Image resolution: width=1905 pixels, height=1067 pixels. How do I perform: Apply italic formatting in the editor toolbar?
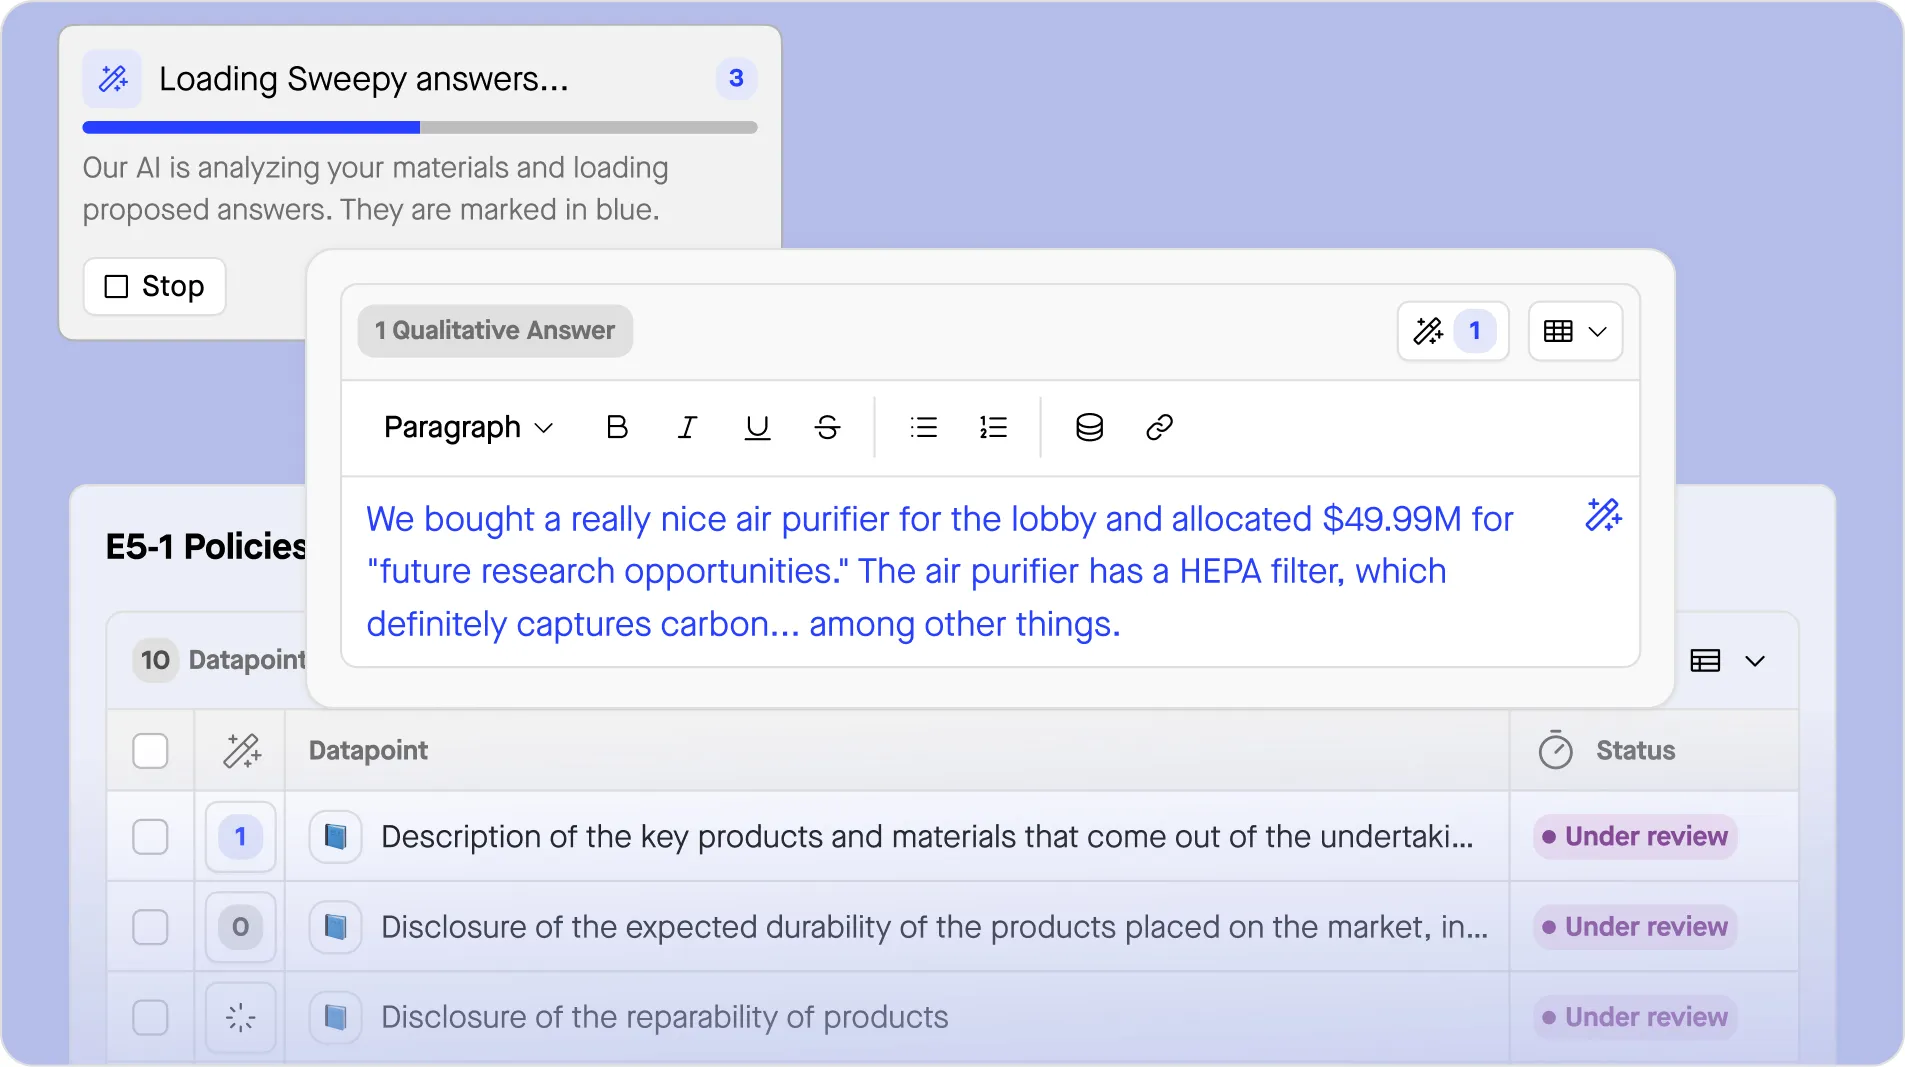click(x=687, y=428)
